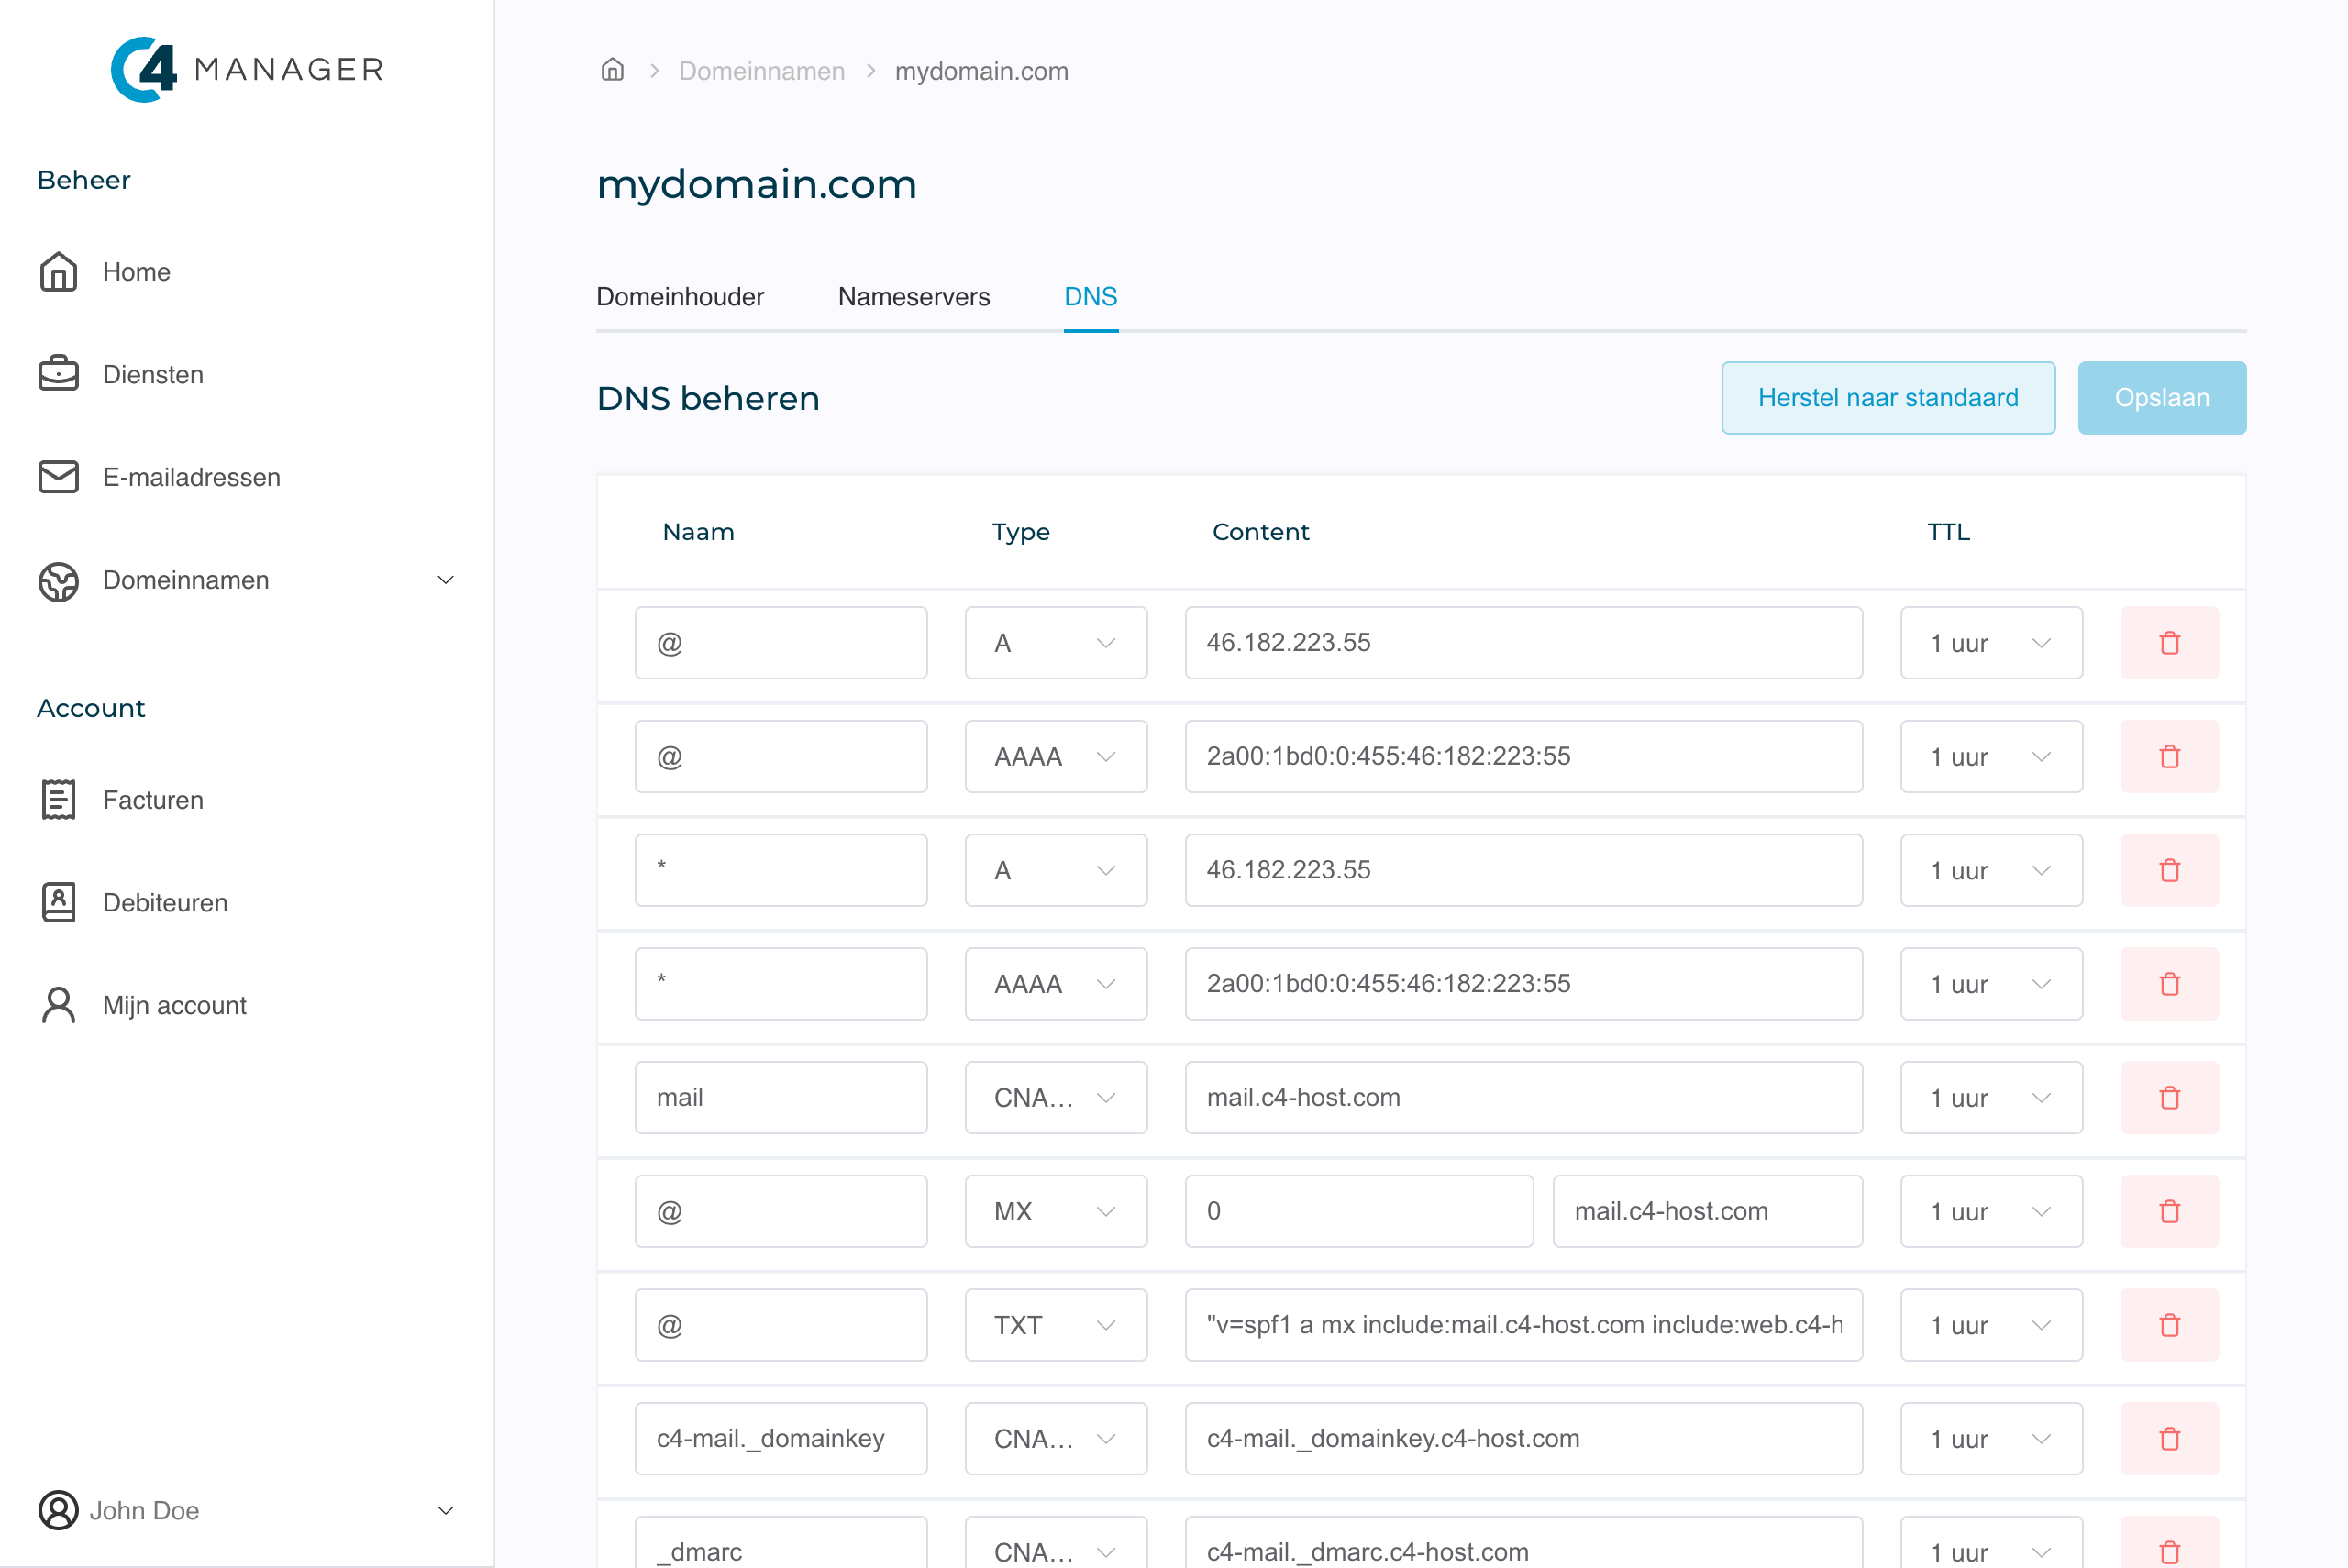The width and height of the screenshot is (2348, 1568).
Task: Expand the Domeinnamen sidebar submenu
Action: [446, 580]
